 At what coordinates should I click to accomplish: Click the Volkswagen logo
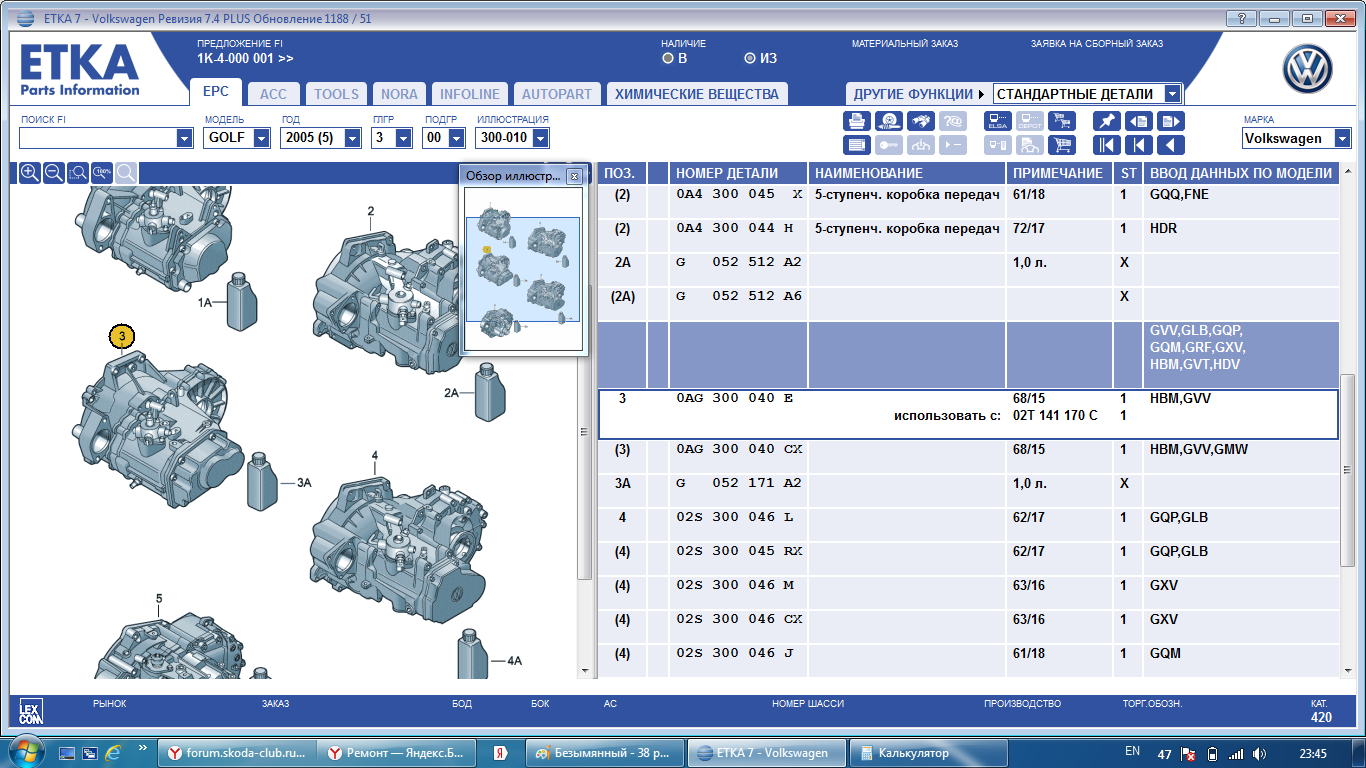point(1308,70)
